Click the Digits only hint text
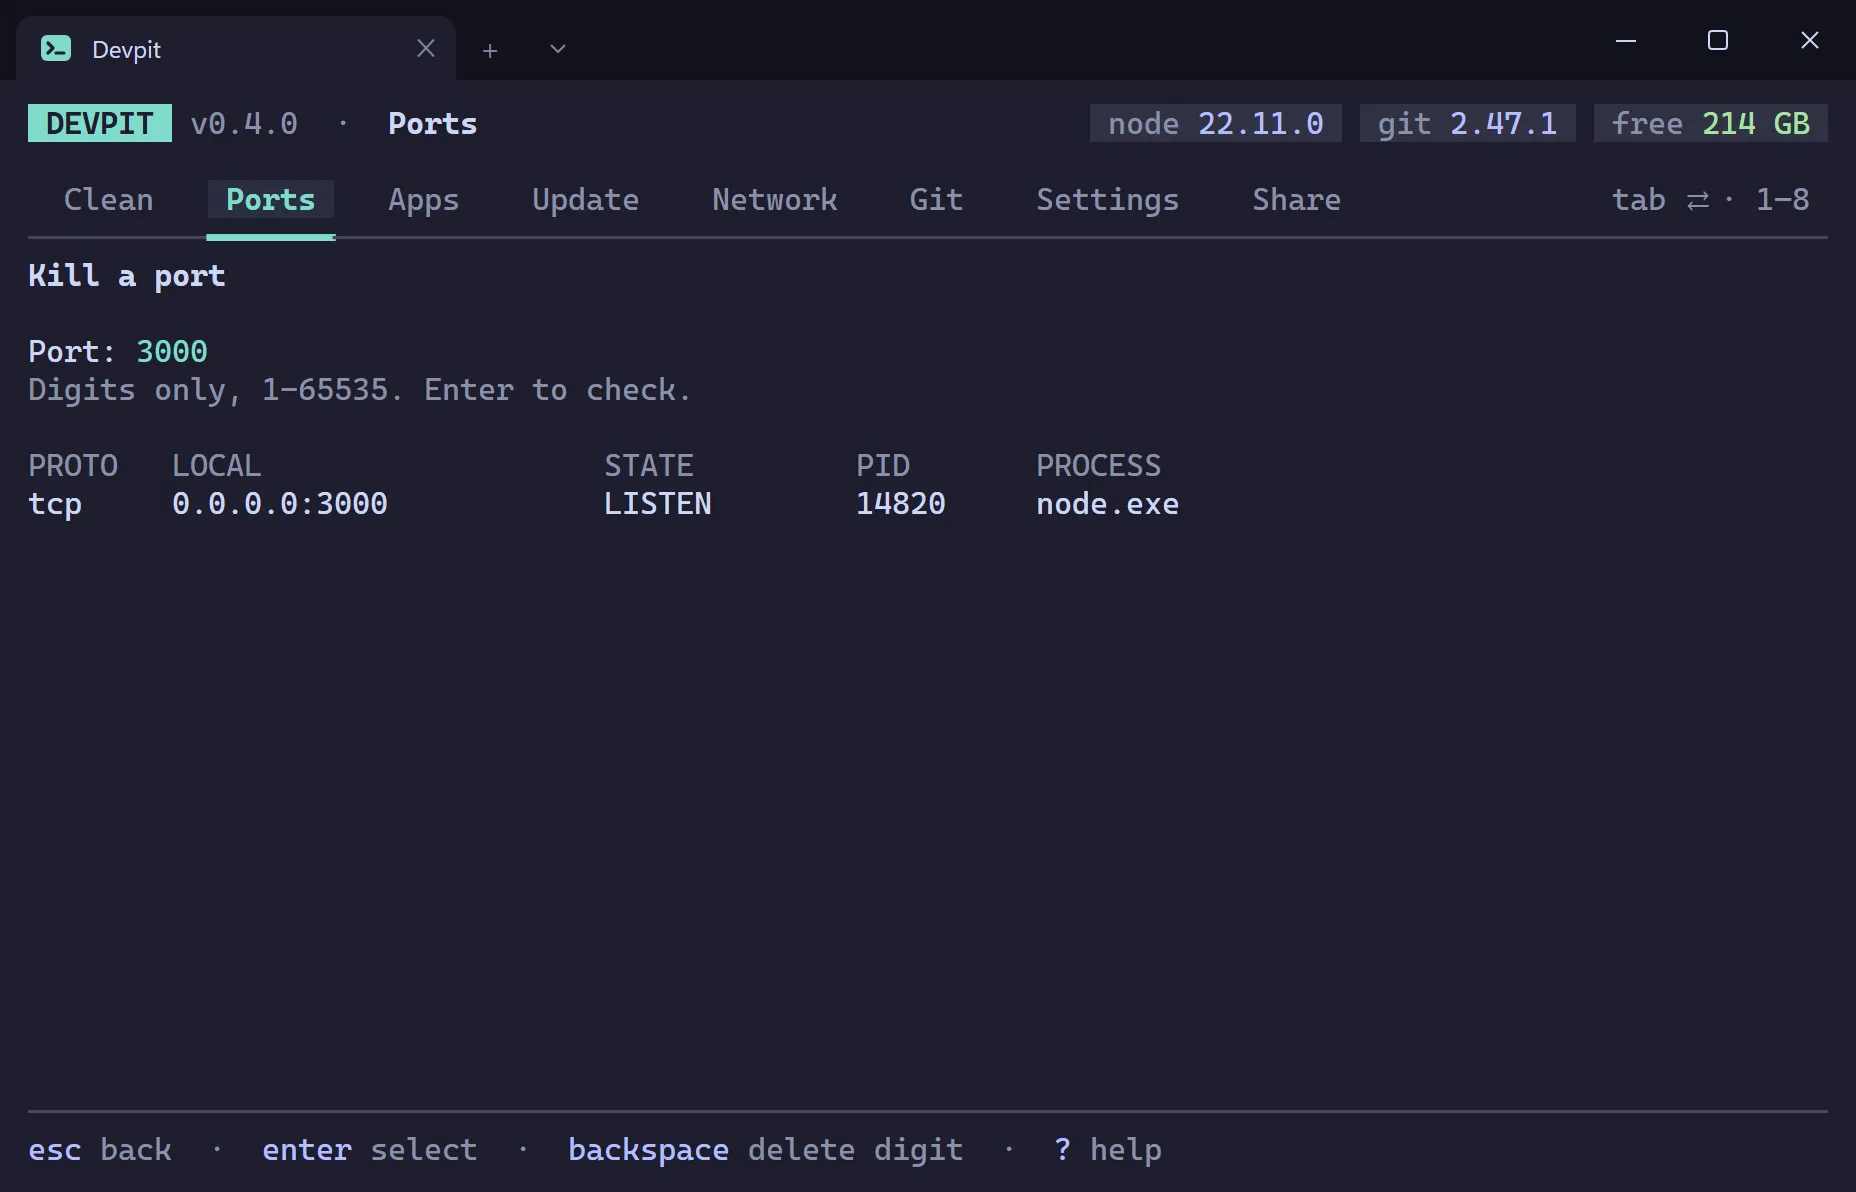 coord(360,390)
